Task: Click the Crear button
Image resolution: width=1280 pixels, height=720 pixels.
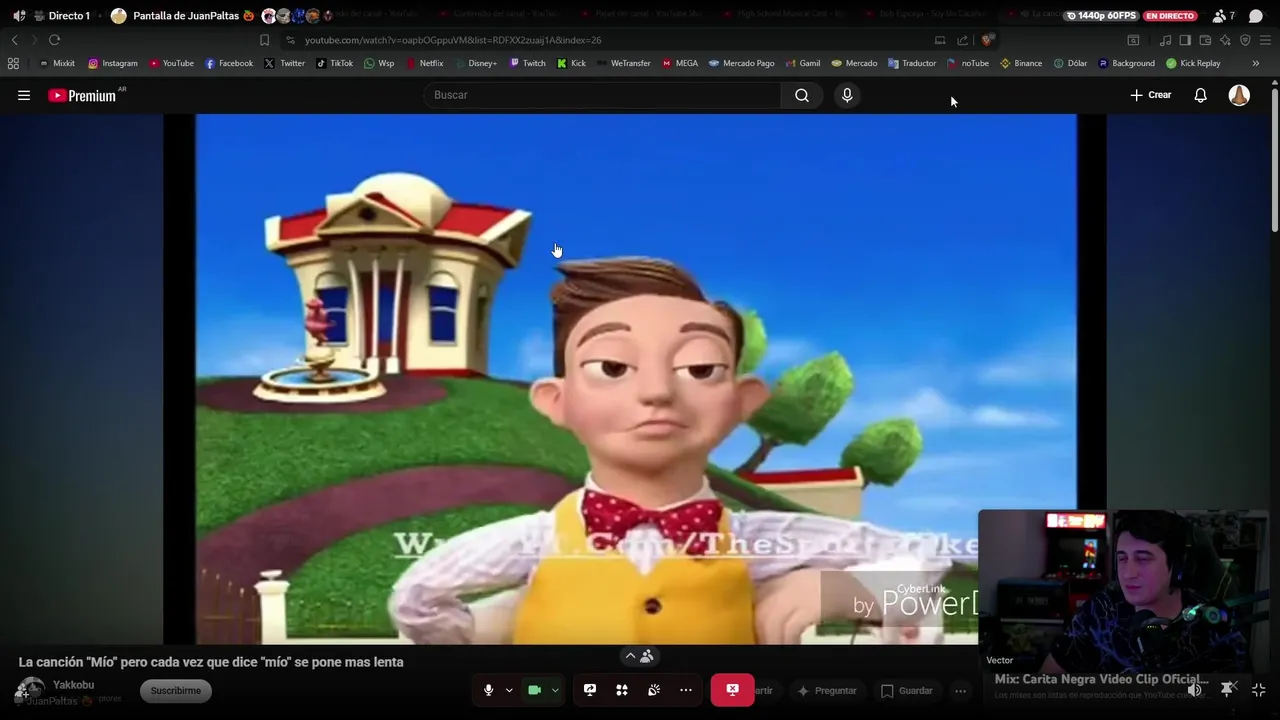Action: pos(1150,95)
